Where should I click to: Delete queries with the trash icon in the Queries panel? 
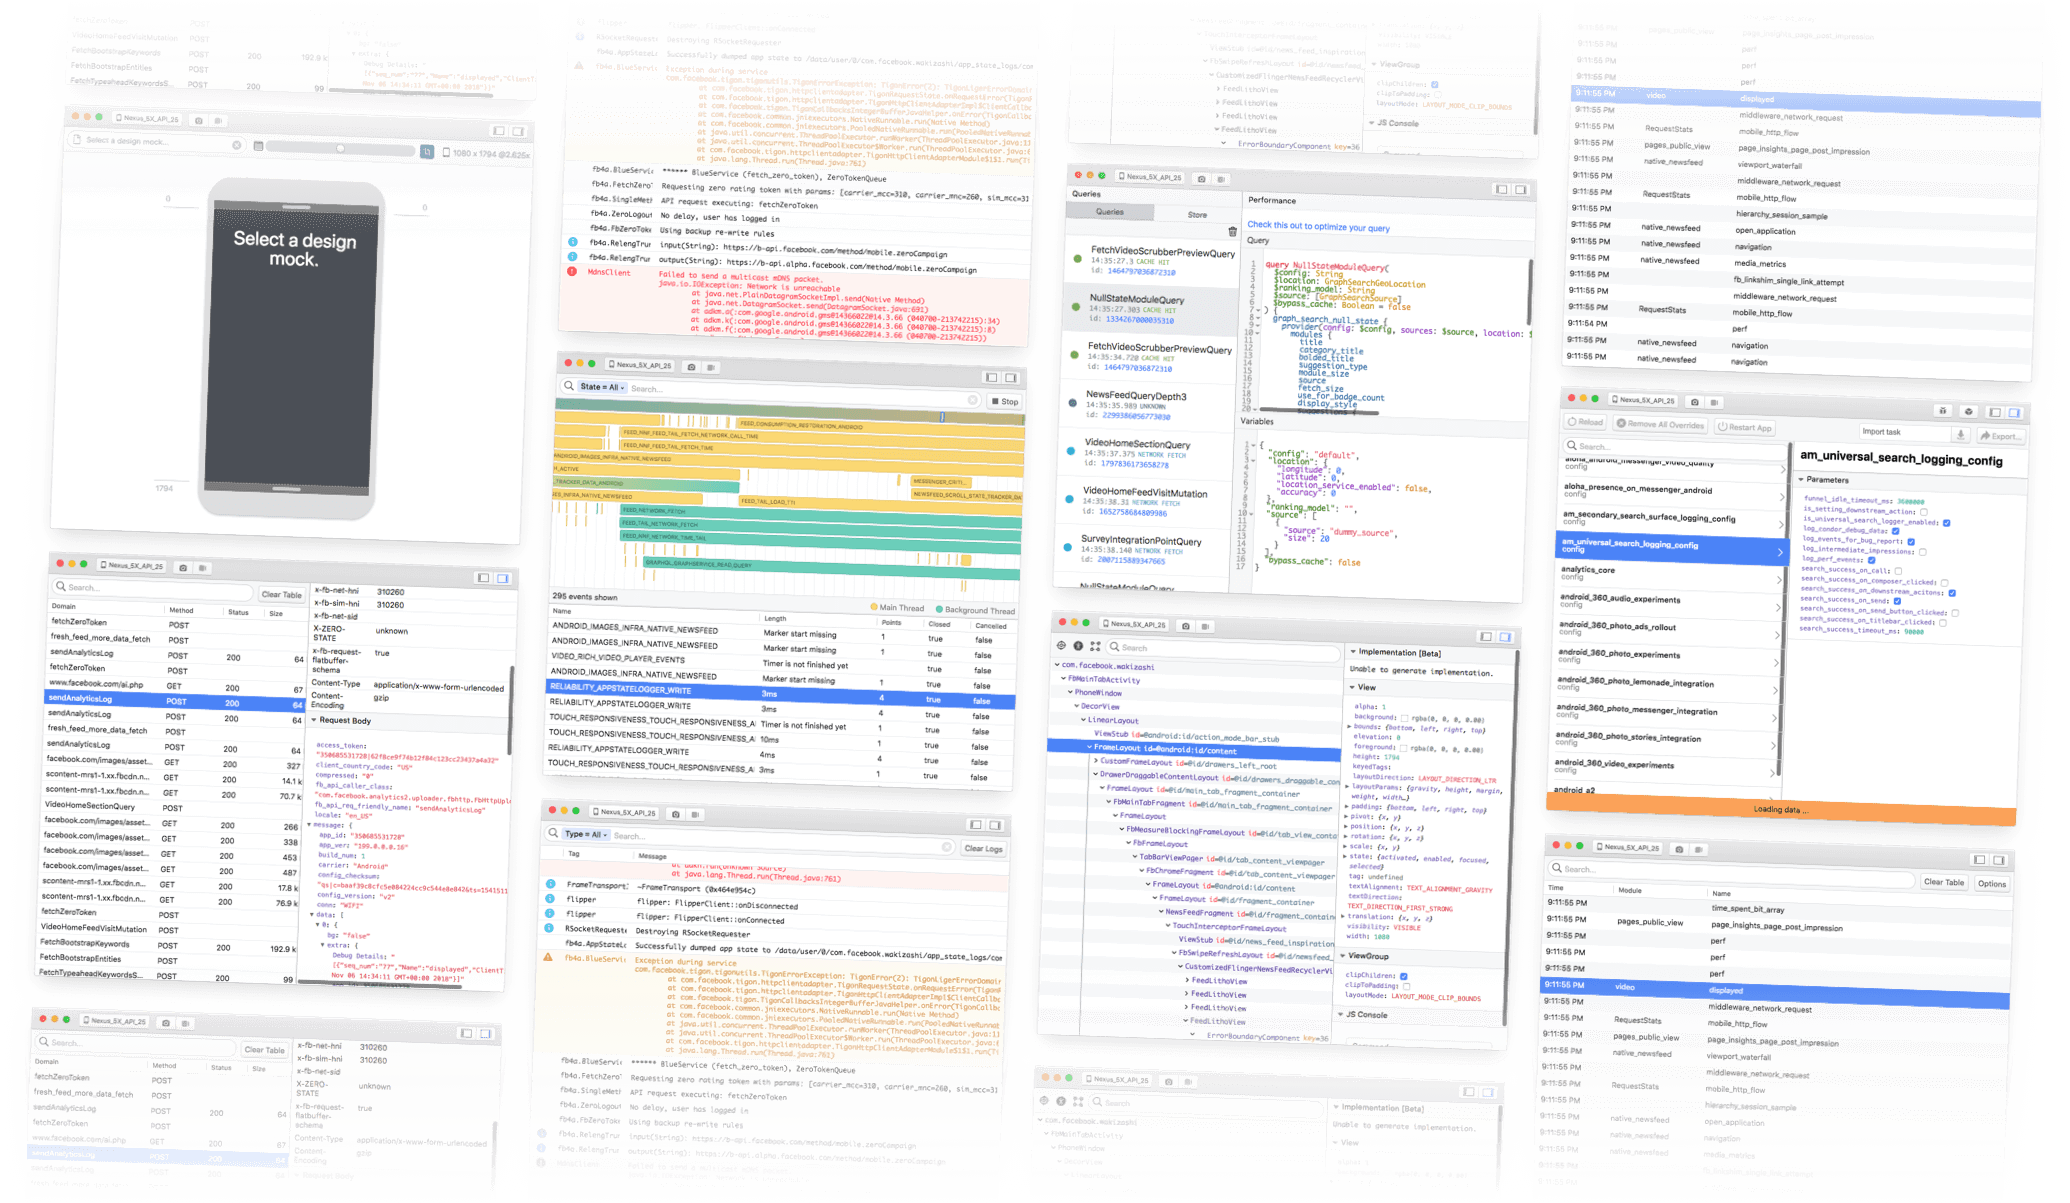click(x=1232, y=232)
